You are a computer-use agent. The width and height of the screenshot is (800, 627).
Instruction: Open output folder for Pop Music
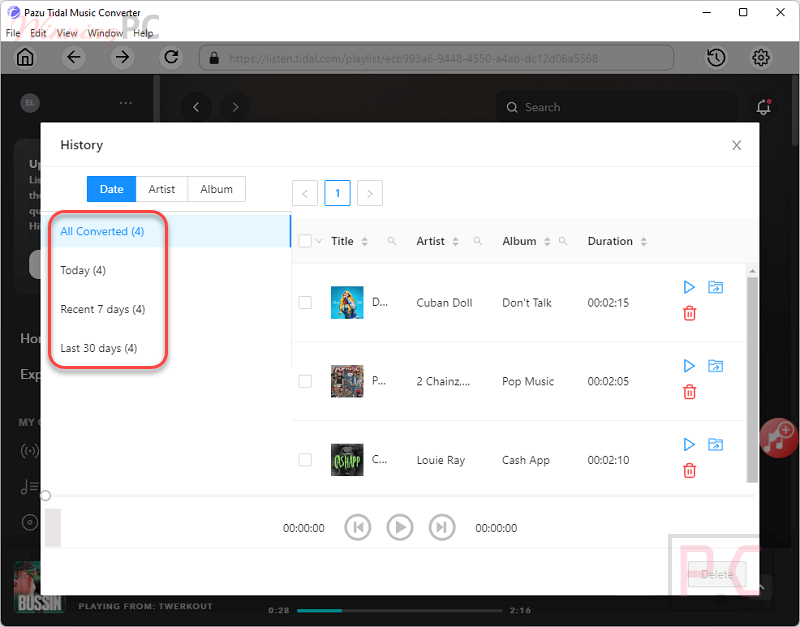click(715, 366)
